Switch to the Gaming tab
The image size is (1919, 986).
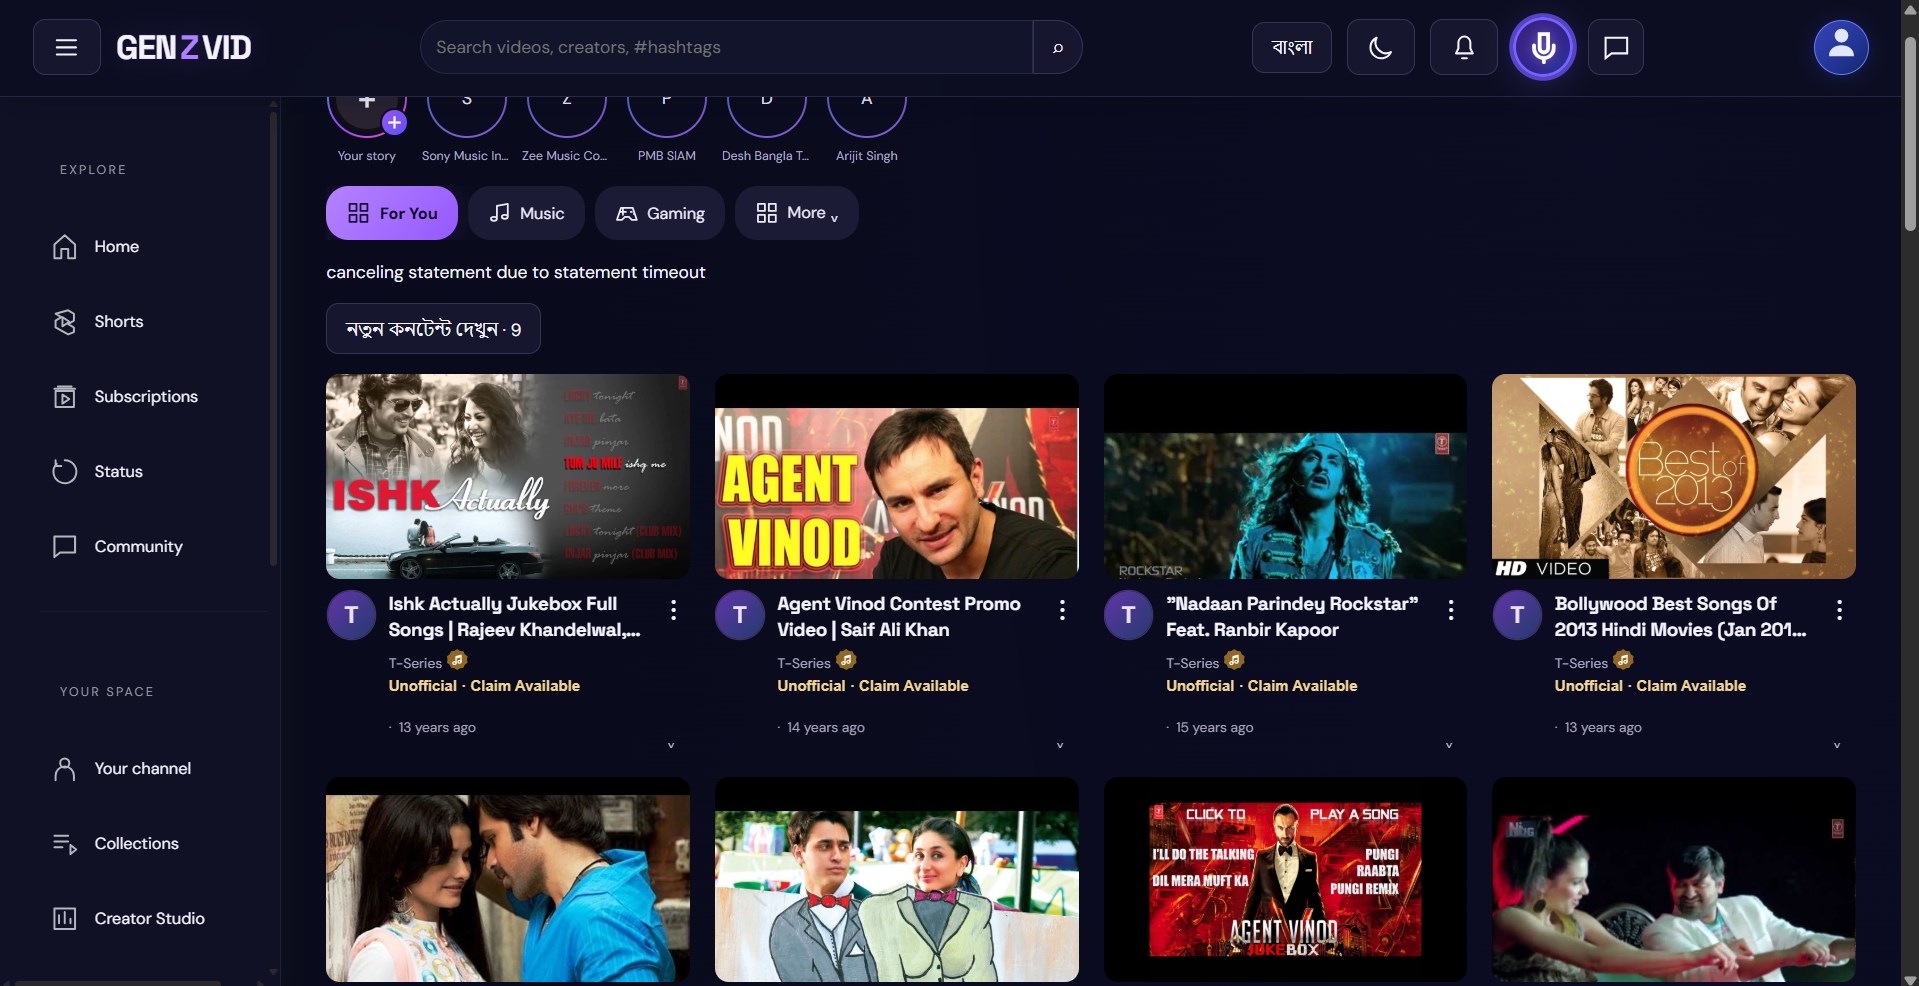[660, 213]
